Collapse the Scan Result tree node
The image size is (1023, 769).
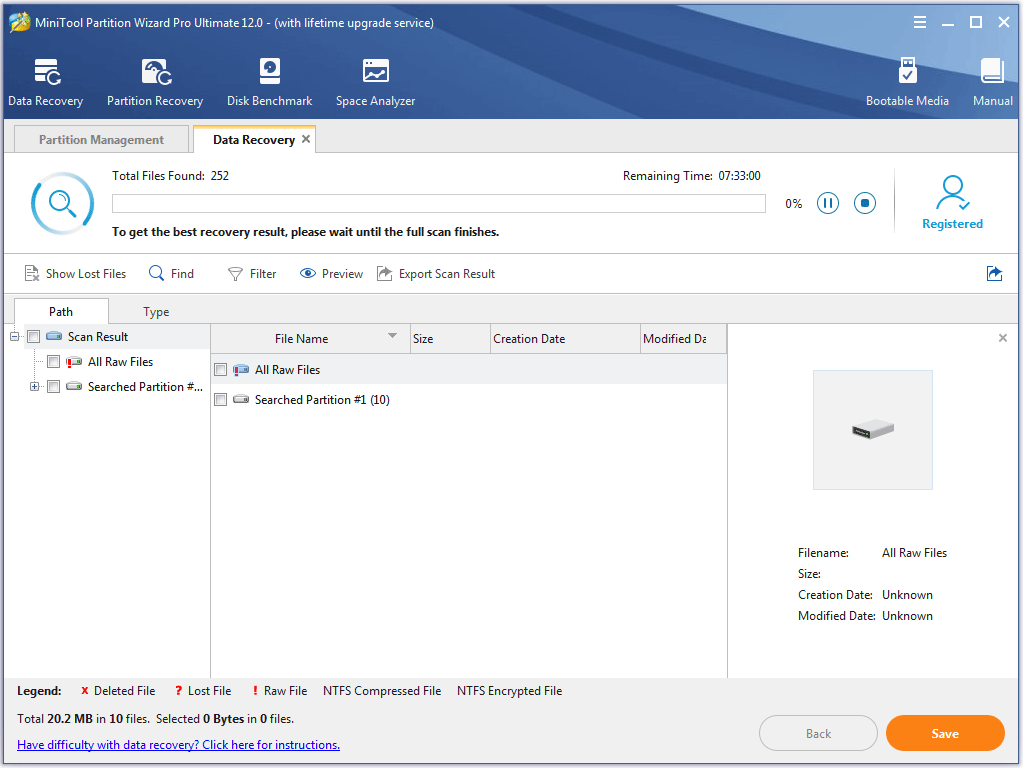[x=13, y=337]
